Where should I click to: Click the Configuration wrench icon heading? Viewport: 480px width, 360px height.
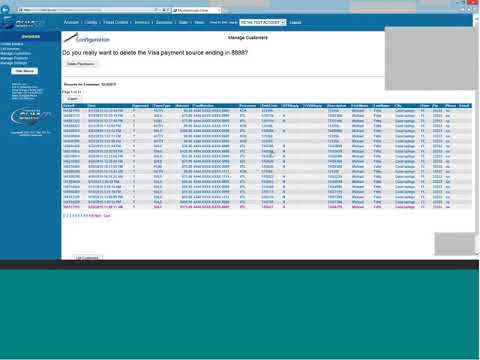point(87,38)
